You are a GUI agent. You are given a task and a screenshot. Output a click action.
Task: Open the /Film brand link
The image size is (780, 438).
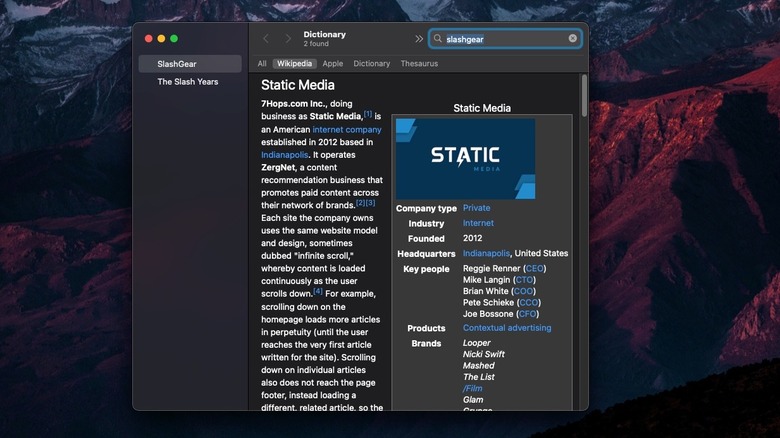pyautogui.click(x=473, y=388)
